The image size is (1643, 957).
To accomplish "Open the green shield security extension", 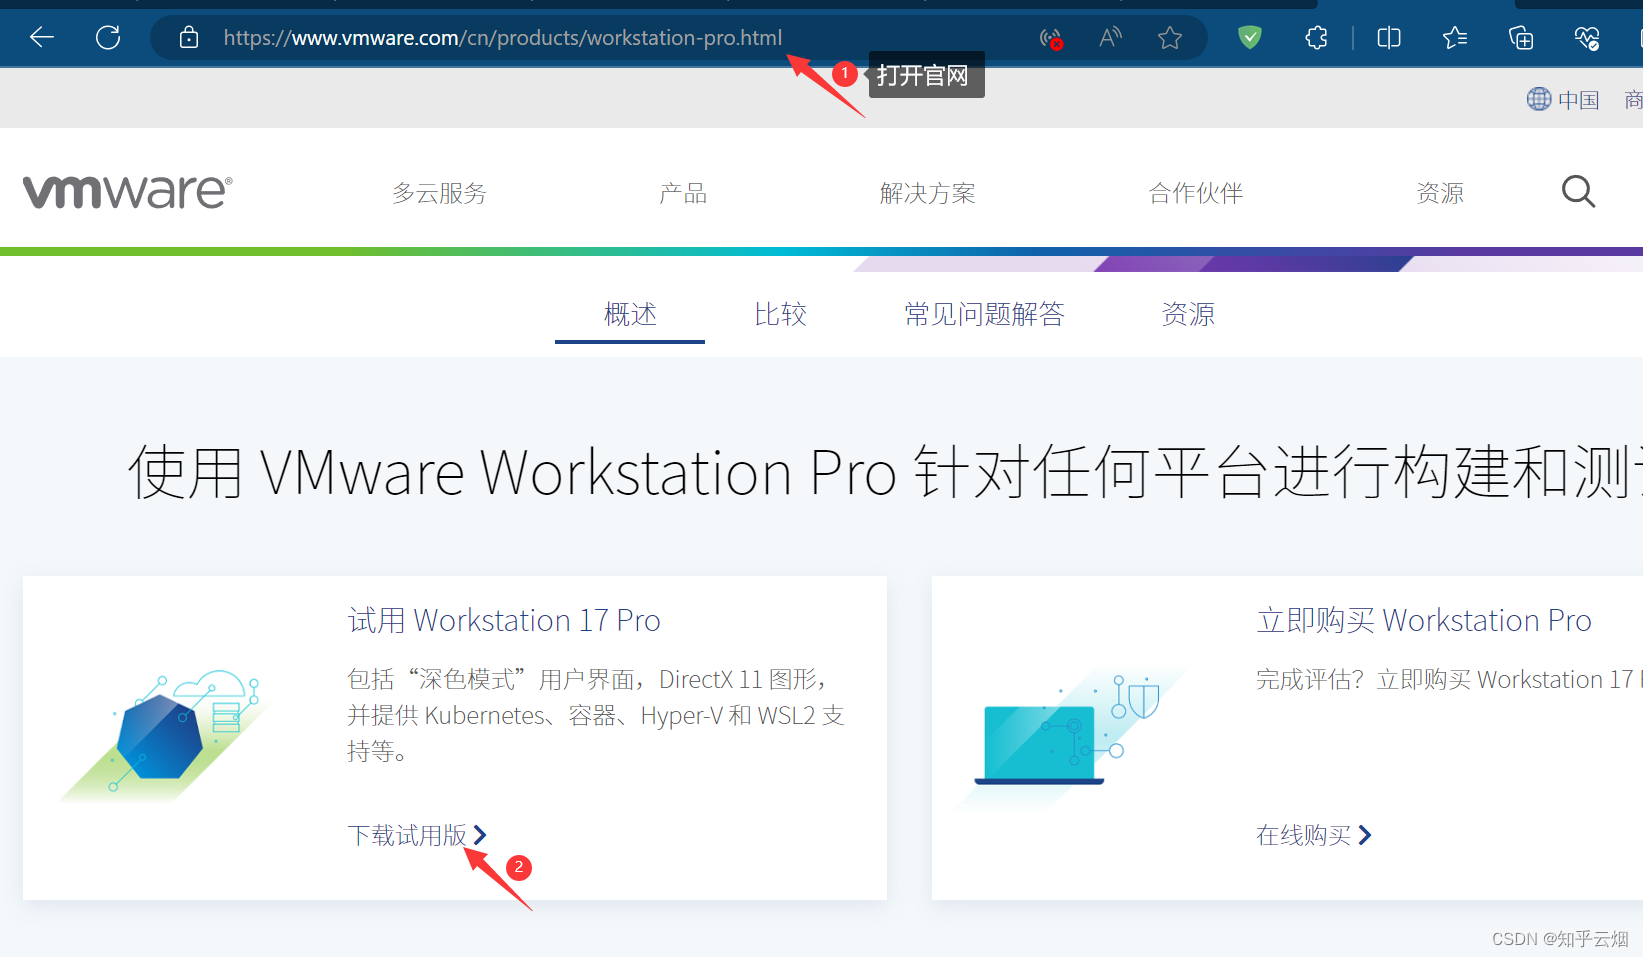I will [1250, 38].
